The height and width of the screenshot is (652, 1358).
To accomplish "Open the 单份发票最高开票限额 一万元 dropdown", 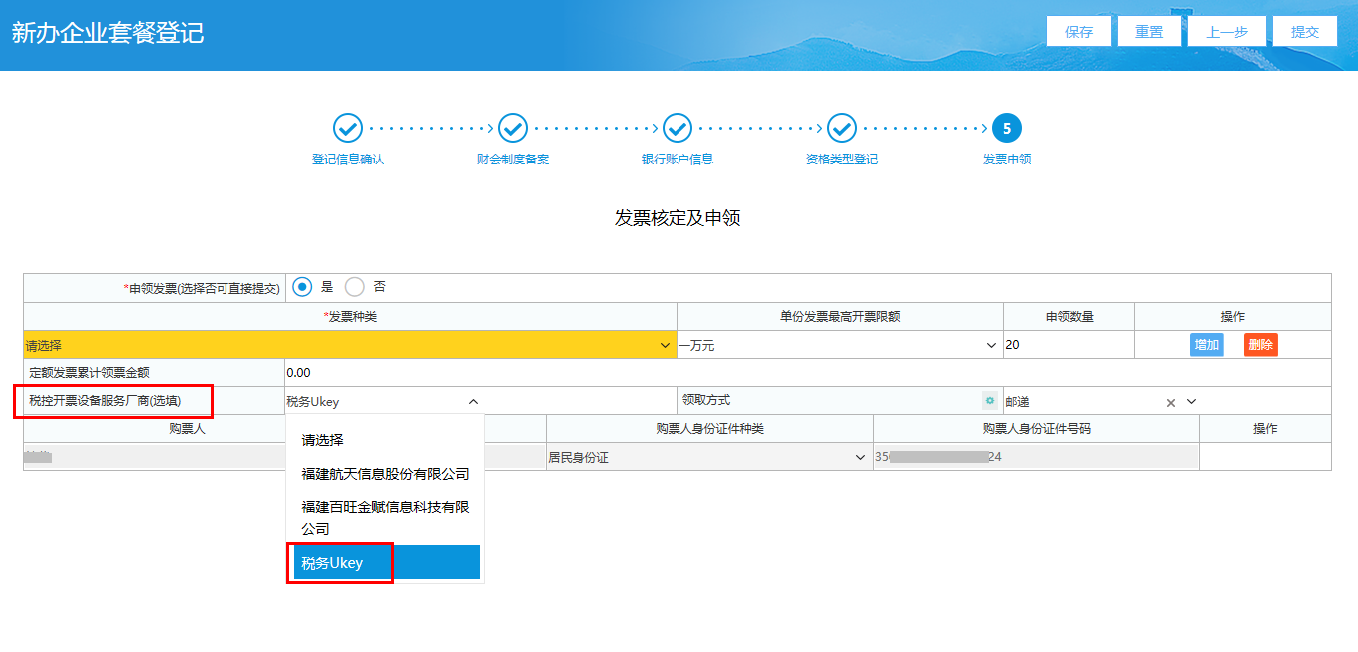I will (x=839, y=345).
